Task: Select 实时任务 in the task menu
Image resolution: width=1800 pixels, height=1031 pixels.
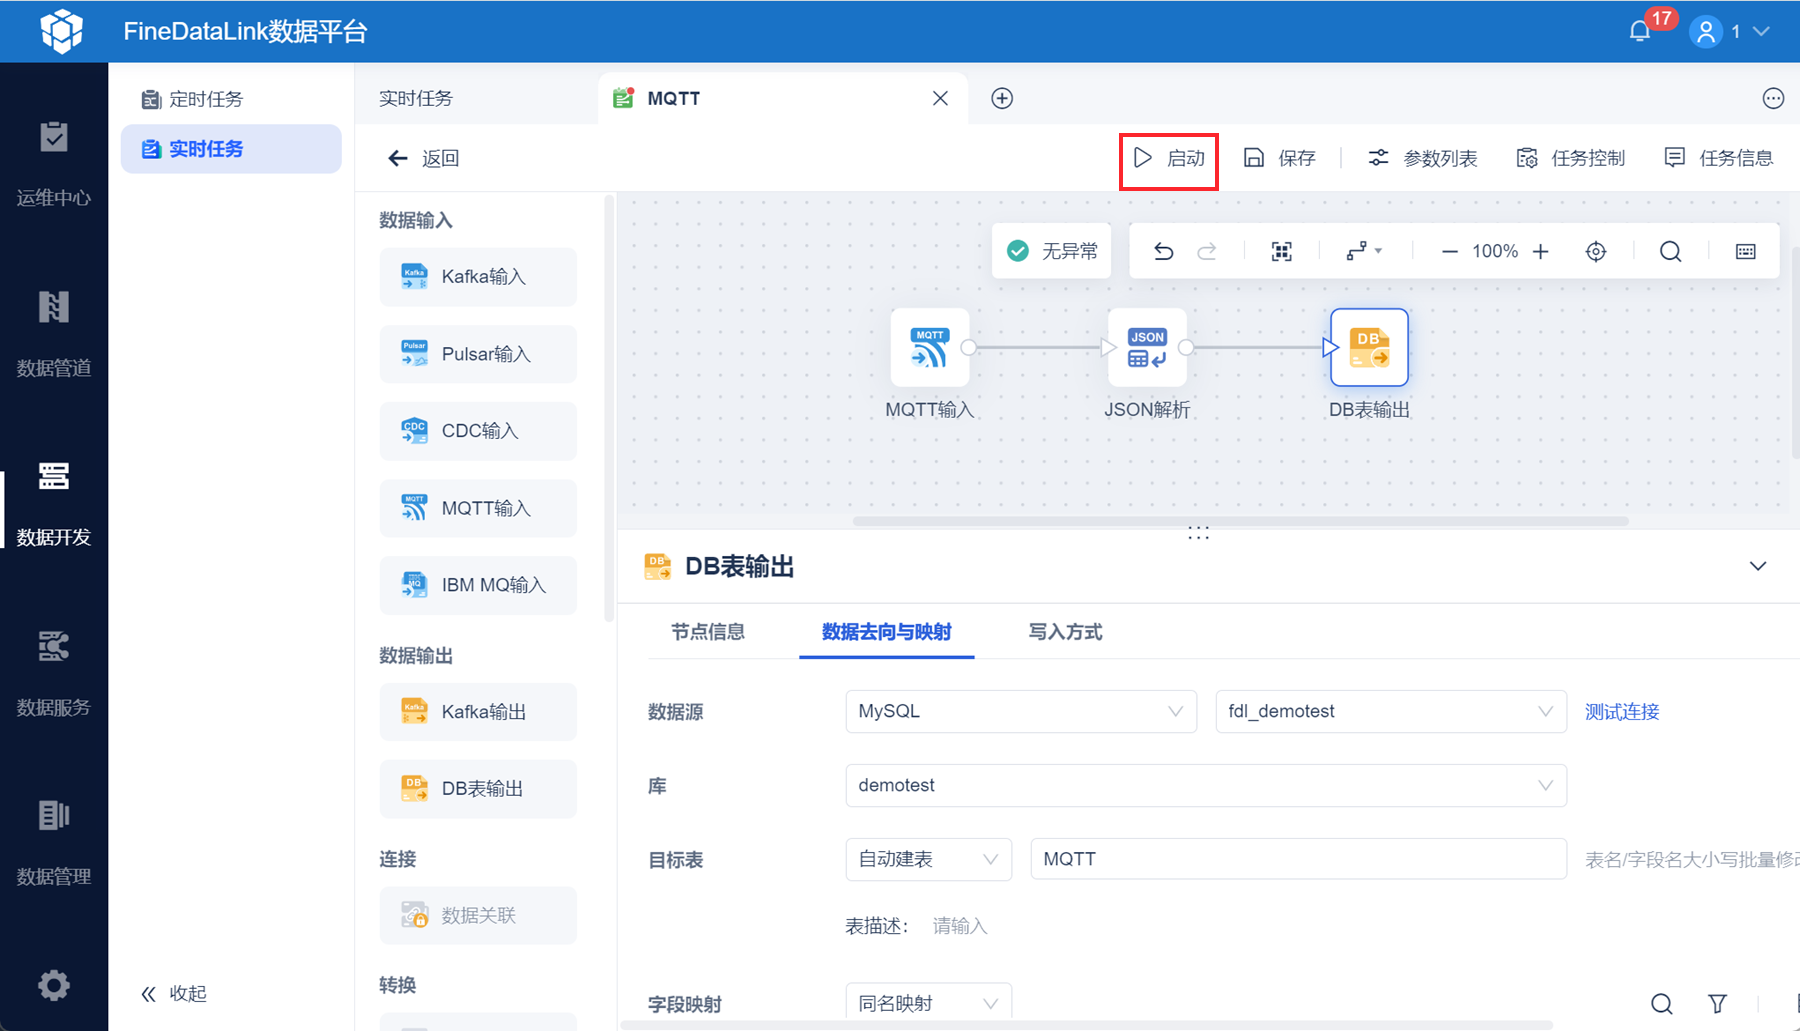Action: pyautogui.click(x=231, y=149)
